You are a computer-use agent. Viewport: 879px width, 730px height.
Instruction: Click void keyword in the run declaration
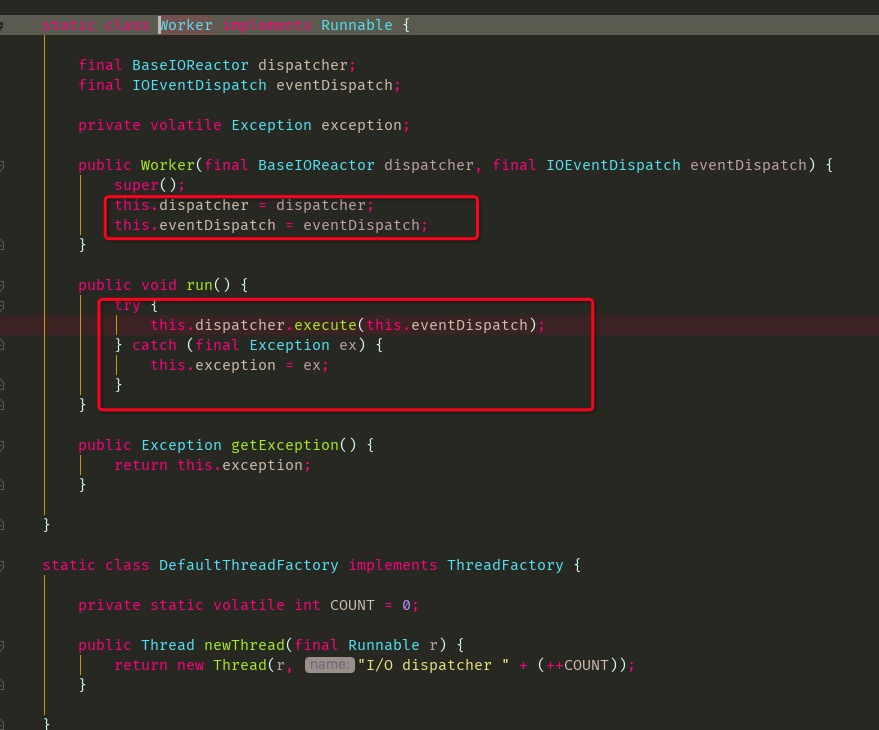click(x=159, y=285)
